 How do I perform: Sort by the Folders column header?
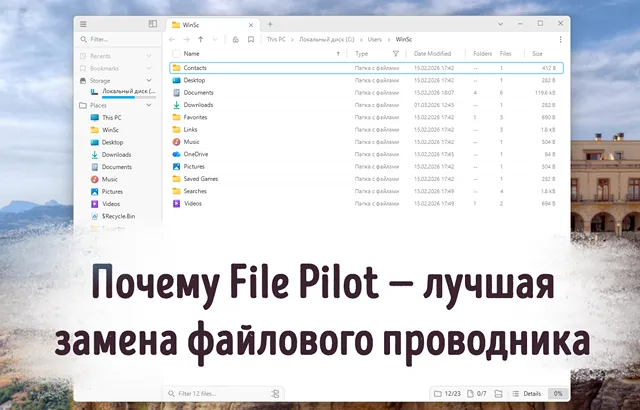pyautogui.click(x=482, y=54)
